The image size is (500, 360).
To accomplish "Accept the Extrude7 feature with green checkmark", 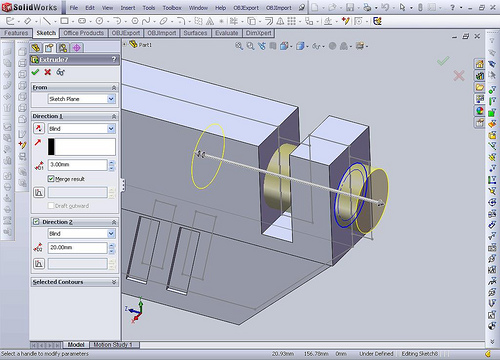I will [35, 72].
